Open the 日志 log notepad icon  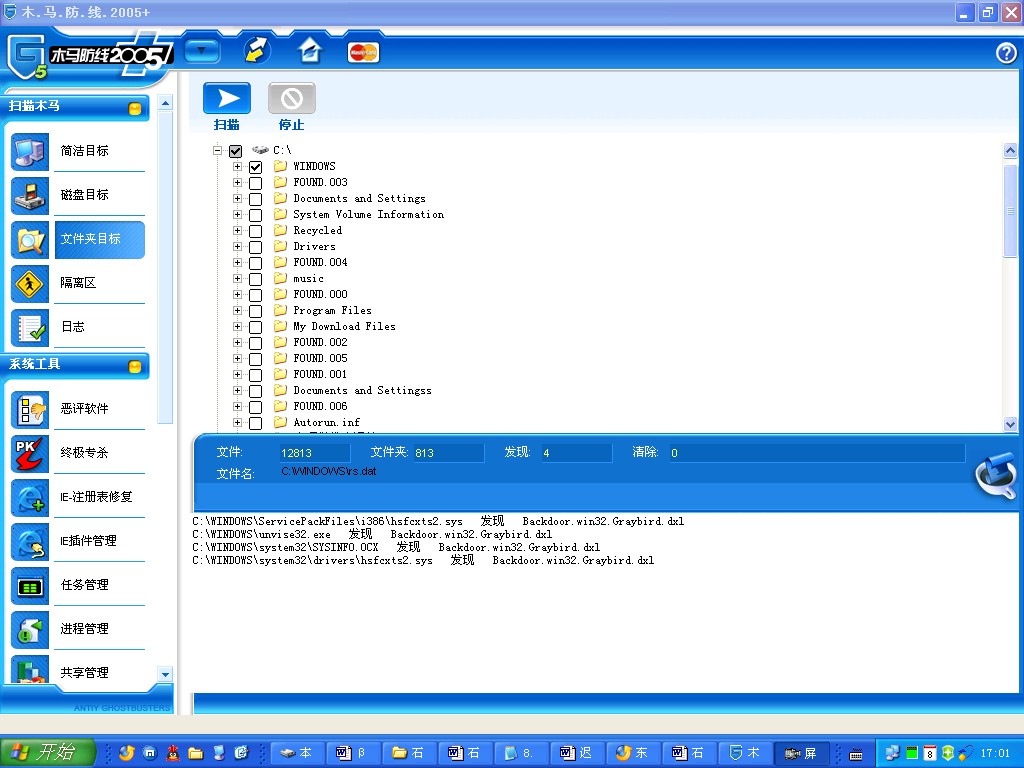[x=30, y=327]
